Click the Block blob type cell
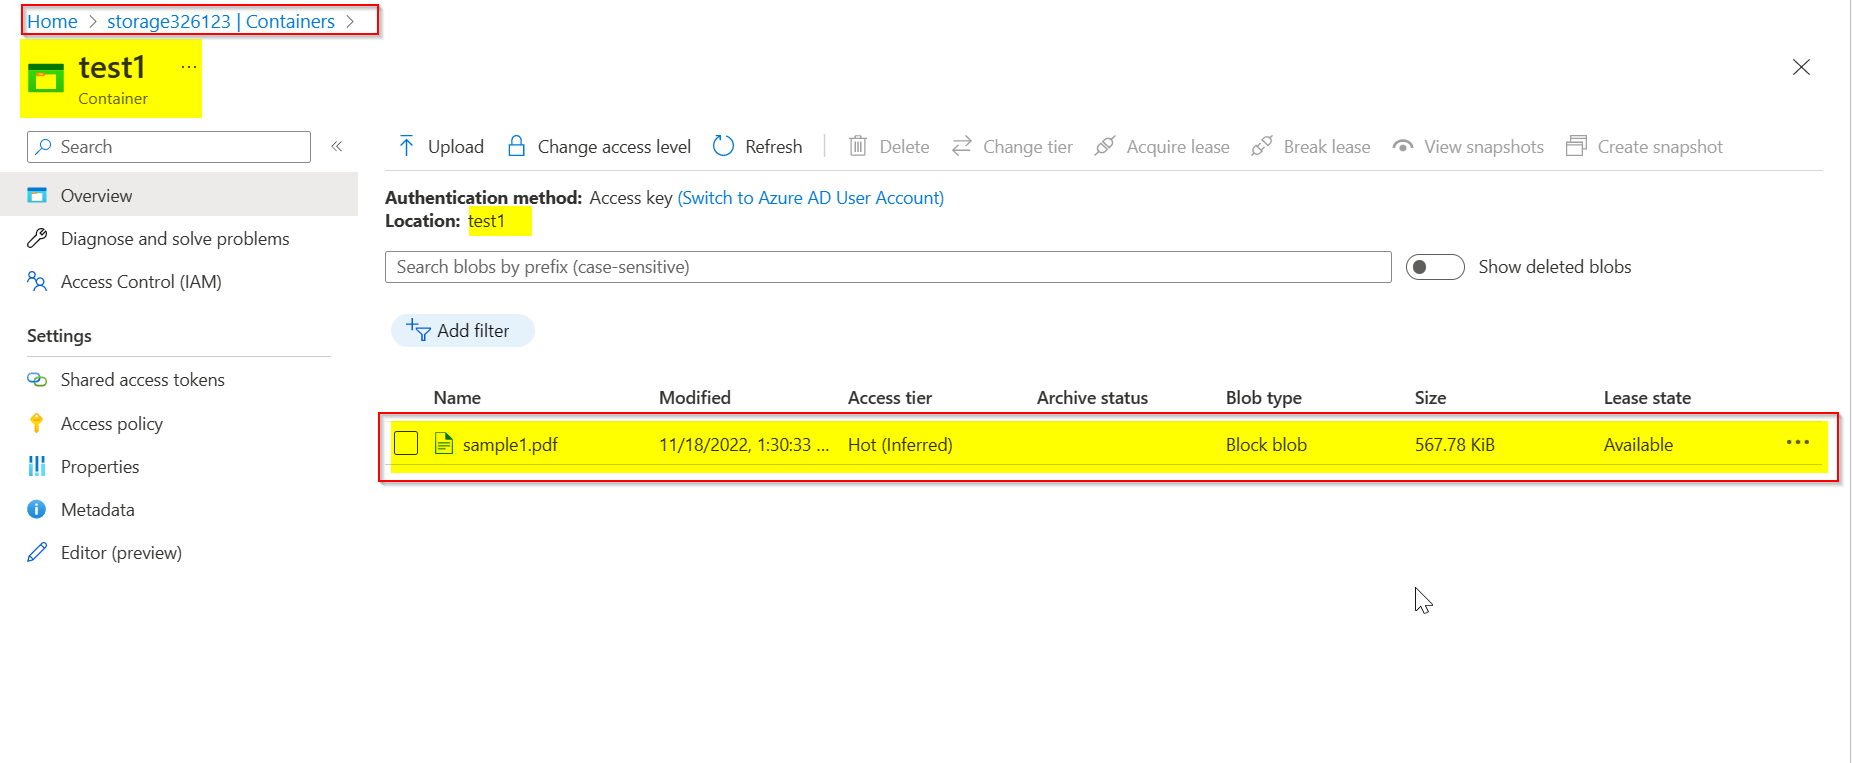The width and height of the screenshot is (1852, 763). click(1266, 444)
